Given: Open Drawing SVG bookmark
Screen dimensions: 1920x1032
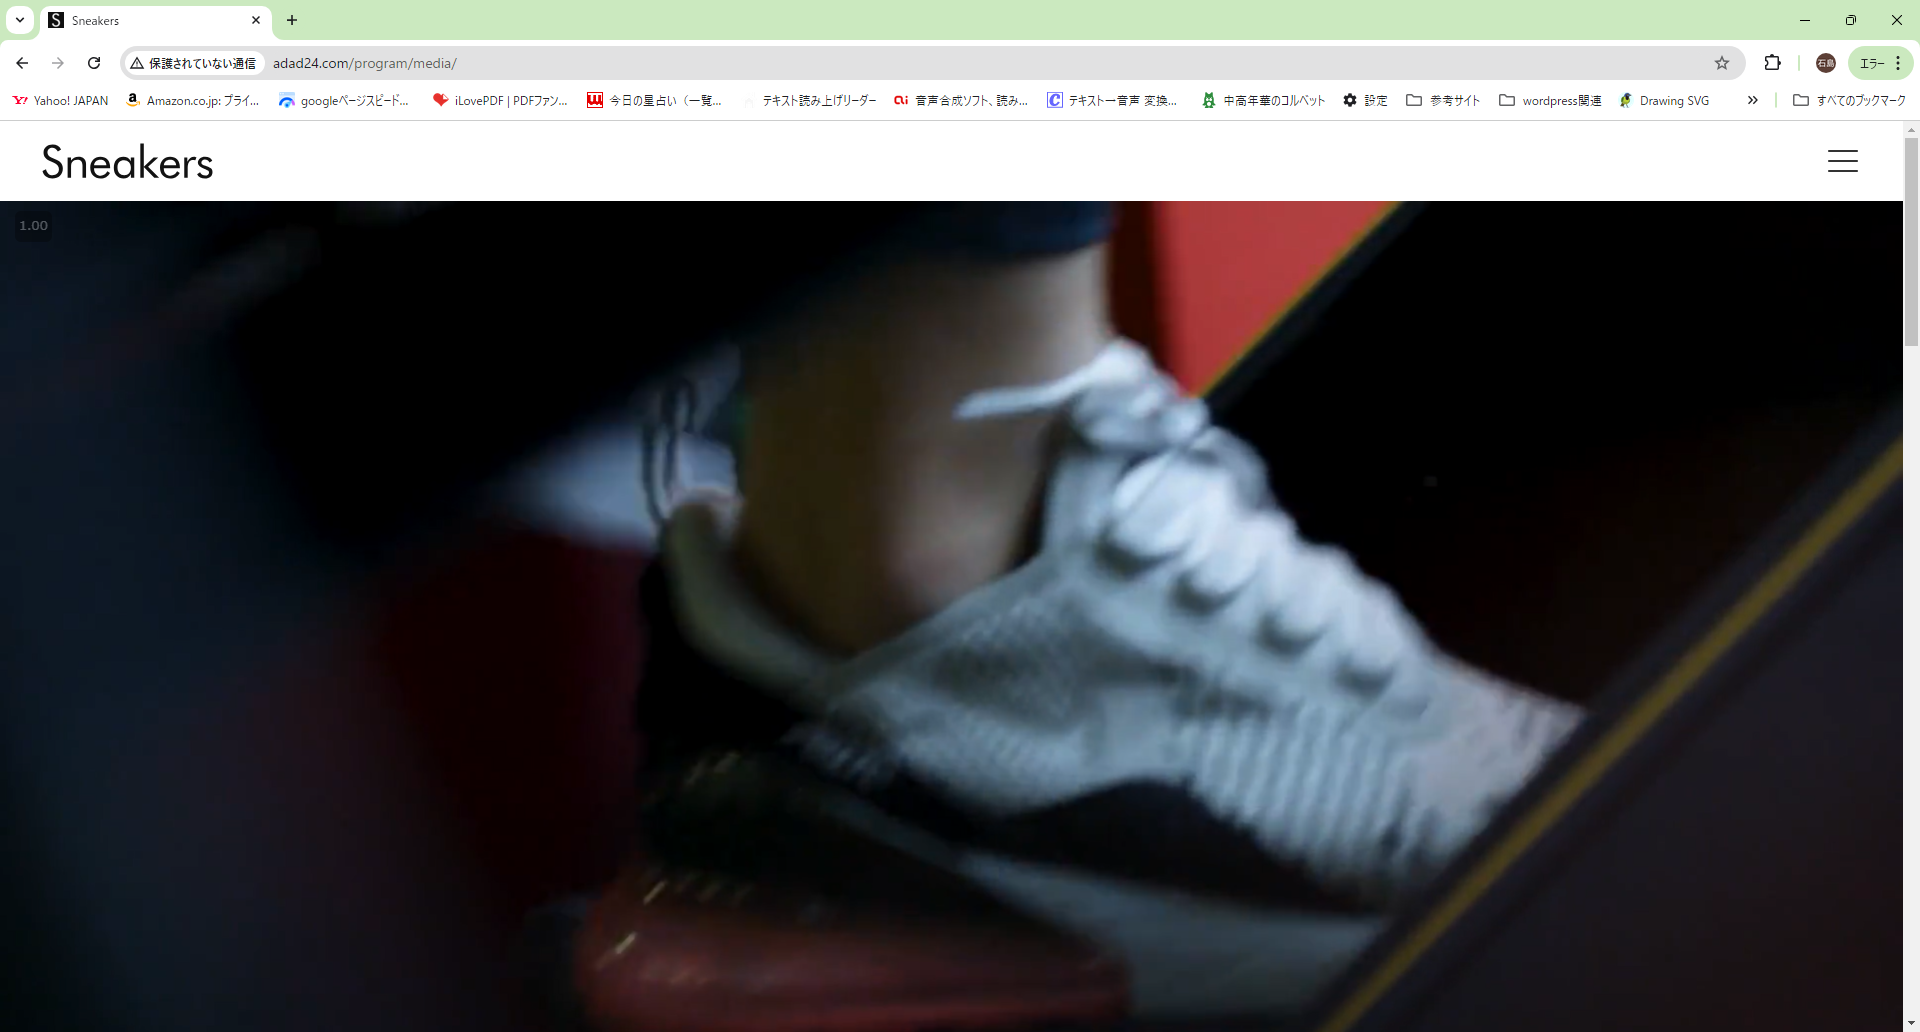Looking at the screenshot, I should click(1665, 100).
